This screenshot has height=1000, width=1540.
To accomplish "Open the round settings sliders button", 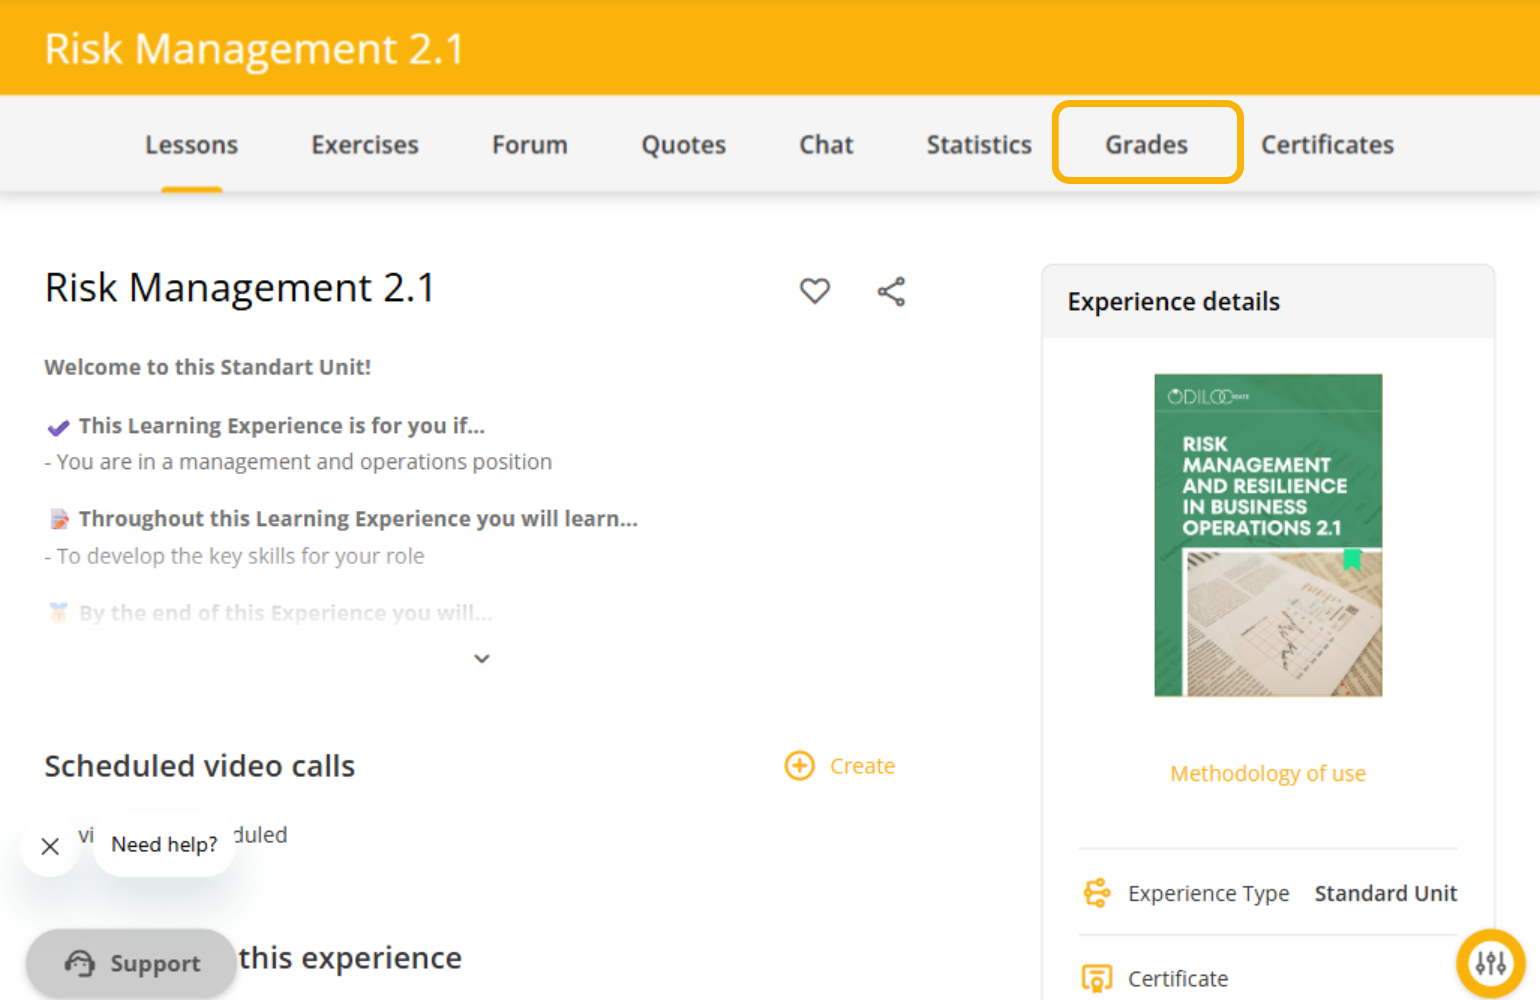I will [1490, 963].
